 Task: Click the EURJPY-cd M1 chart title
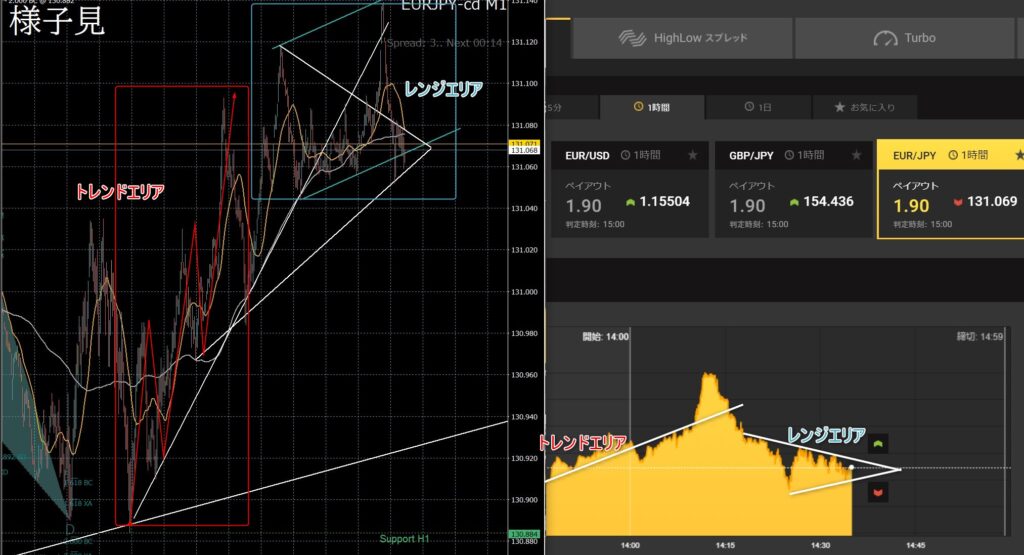pos(453,6)
